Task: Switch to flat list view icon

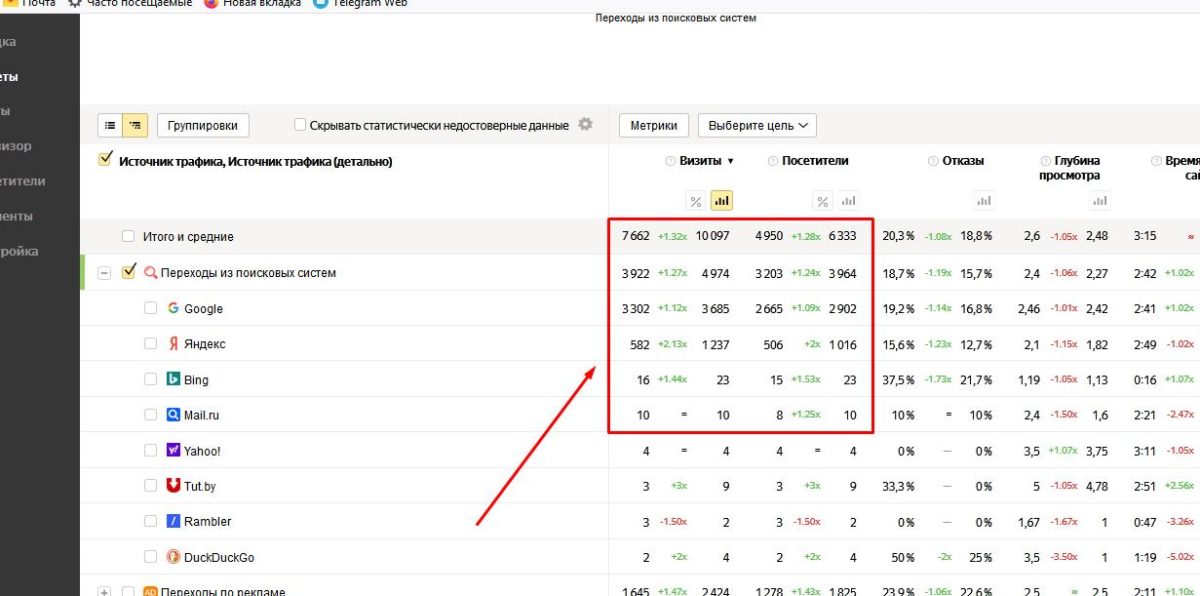Action: point(110,125)
